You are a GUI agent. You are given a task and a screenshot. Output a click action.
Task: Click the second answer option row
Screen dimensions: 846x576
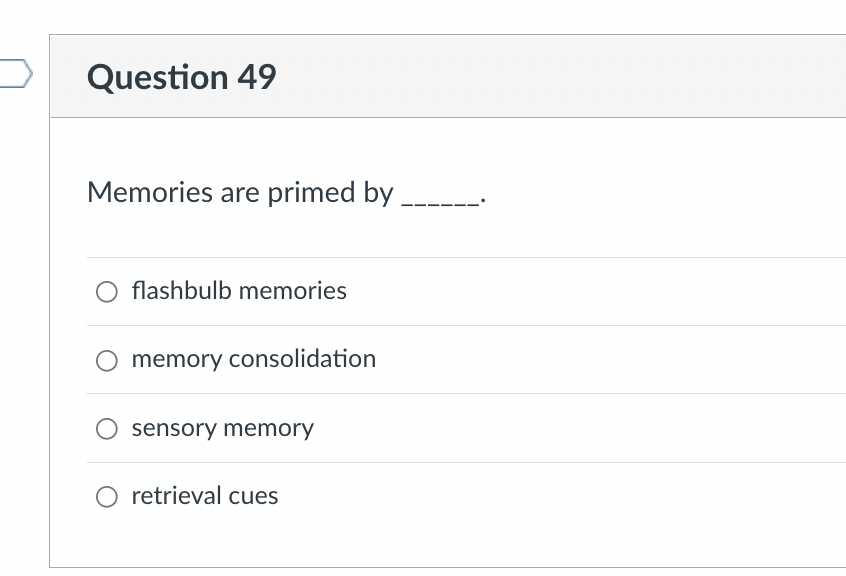tap(400, 360)
